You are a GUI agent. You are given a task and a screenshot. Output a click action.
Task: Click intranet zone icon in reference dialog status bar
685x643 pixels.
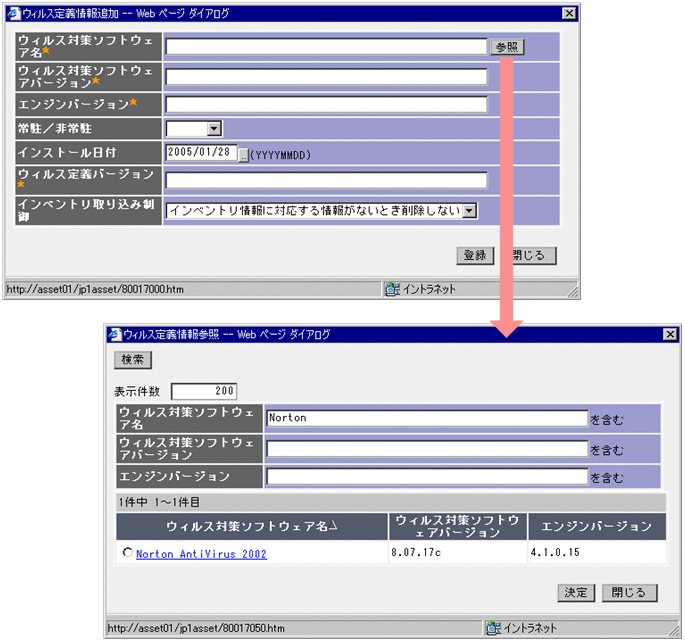pyautogui.click(x=494, y=628)
